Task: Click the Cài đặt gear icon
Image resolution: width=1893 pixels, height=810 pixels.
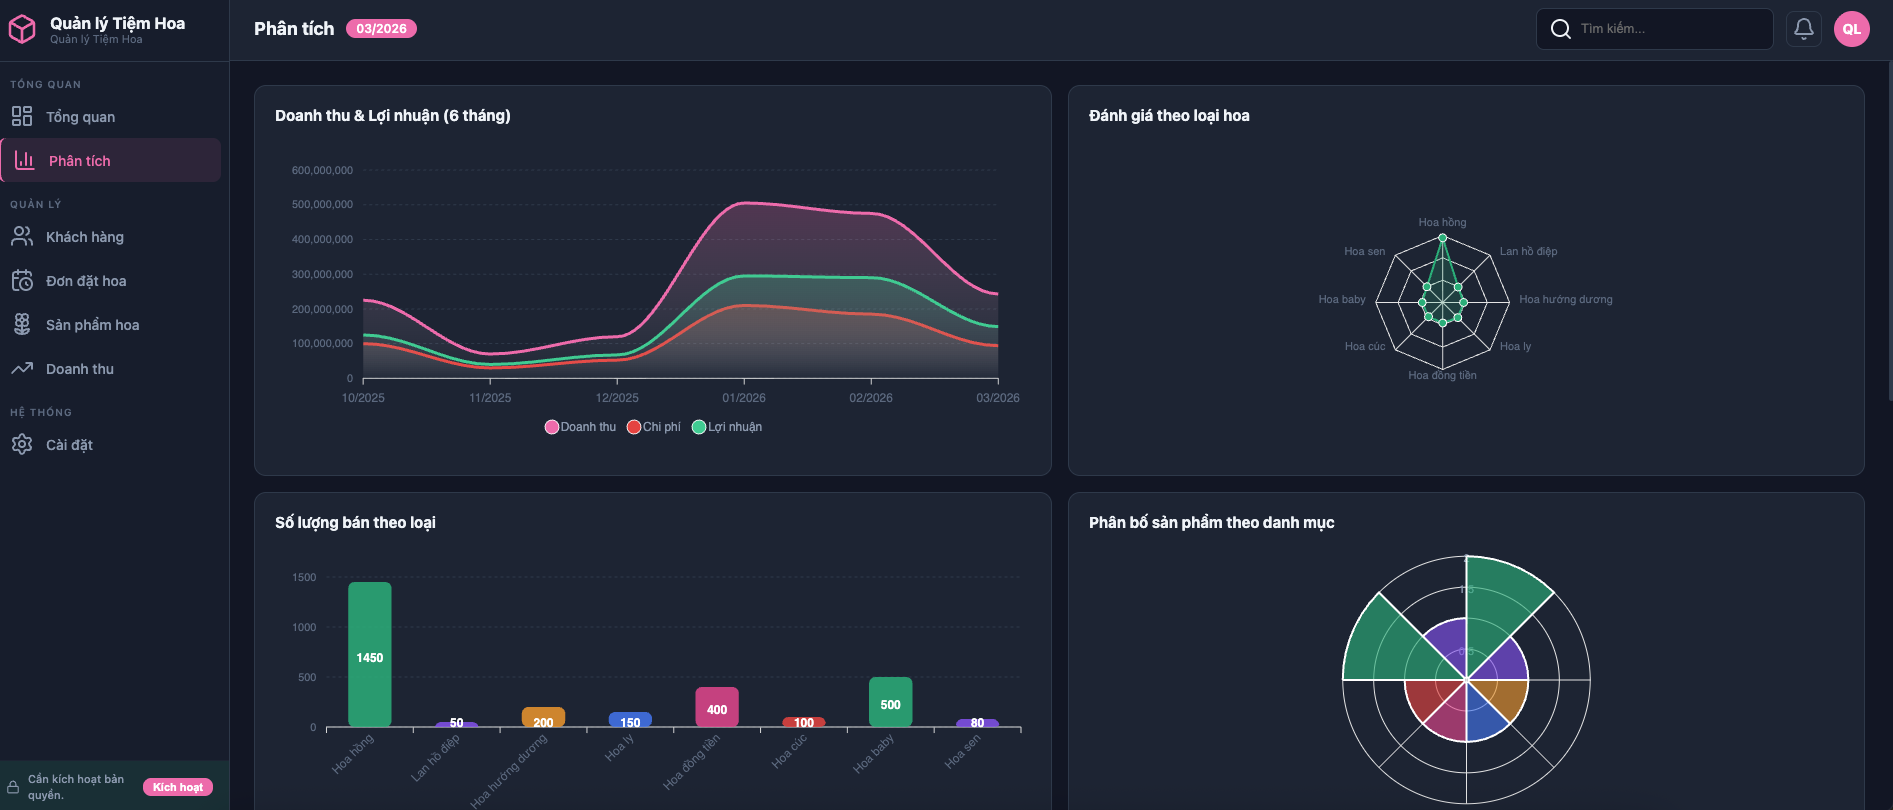Action: (x=22, y=445)
